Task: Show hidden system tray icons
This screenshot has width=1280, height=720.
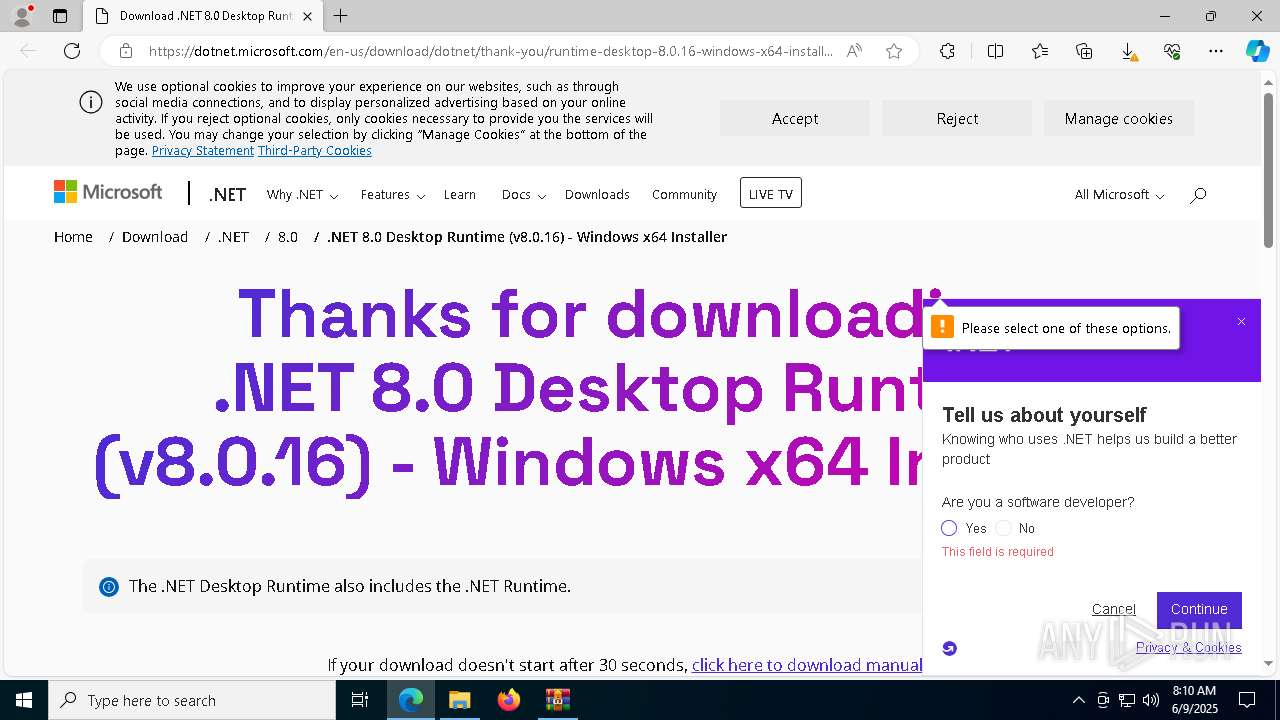Action: click(x=1078, y=700)
